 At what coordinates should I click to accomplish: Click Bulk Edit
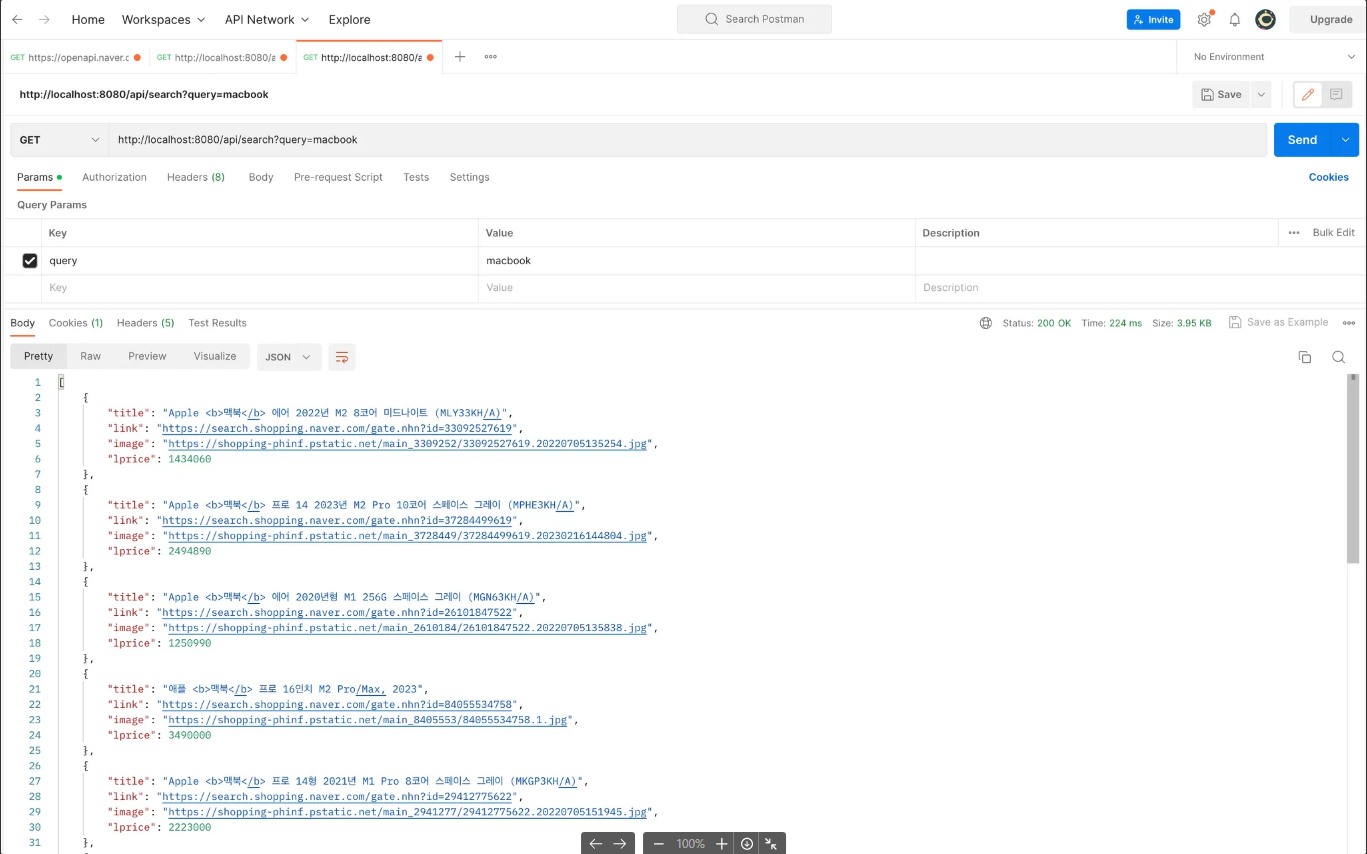tap(1333, 232)
